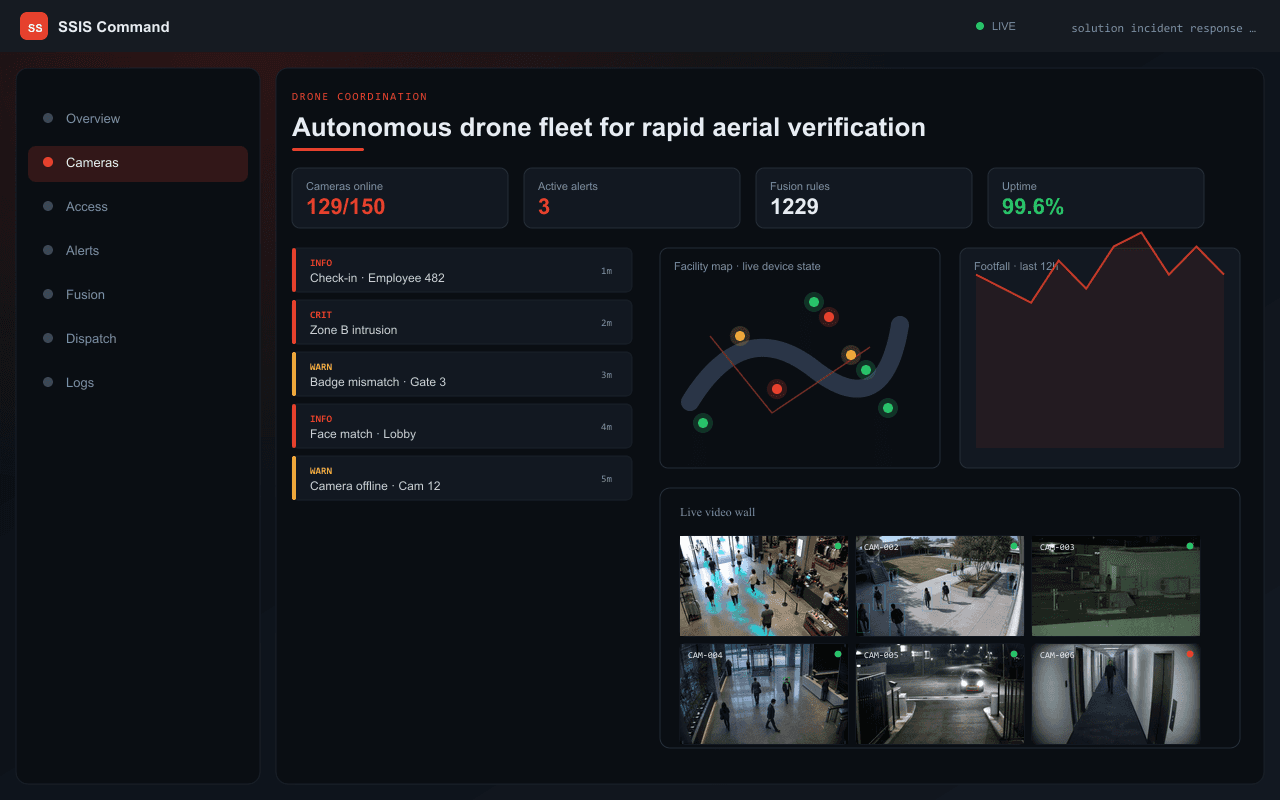The image size is (1280, 800).
Task: View the CAM-004 camera thumbnail
Action: tap(764, 694)
